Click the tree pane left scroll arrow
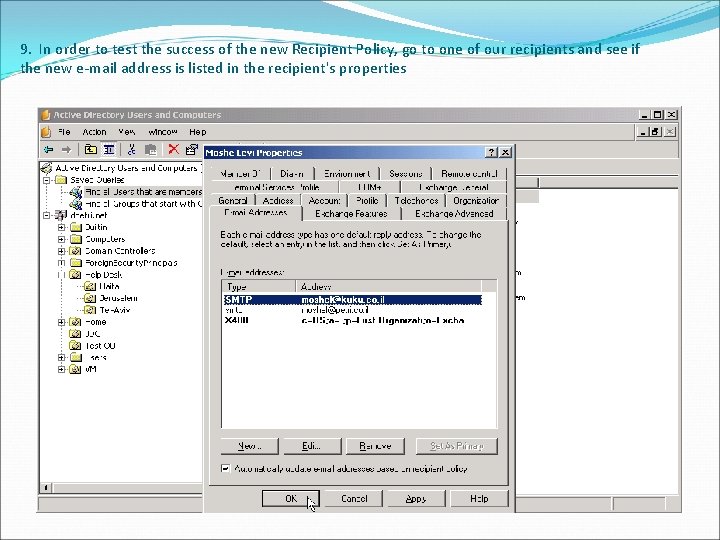The image size is (720, 540). (x=45, y=488)
